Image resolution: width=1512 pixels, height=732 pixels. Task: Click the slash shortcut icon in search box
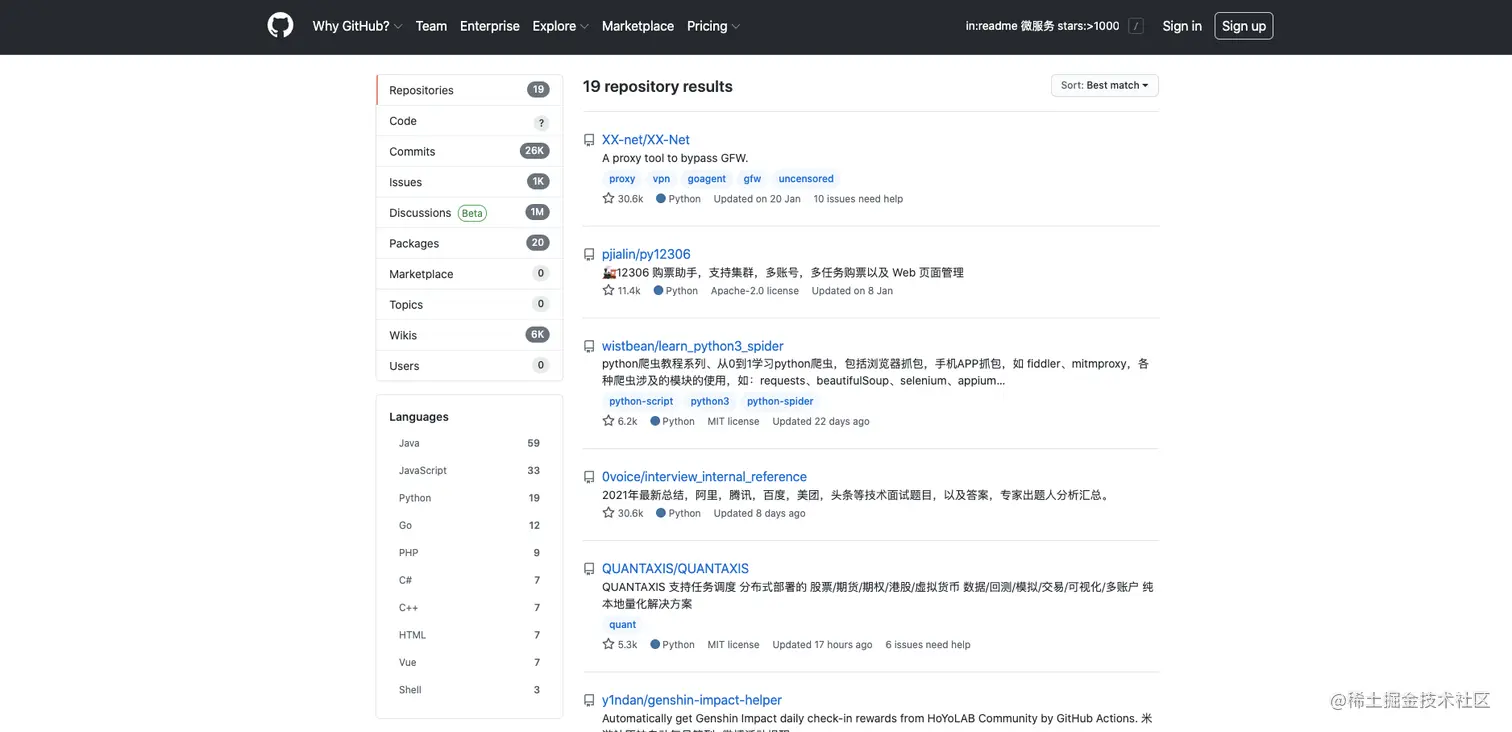tap(1135, 26)
